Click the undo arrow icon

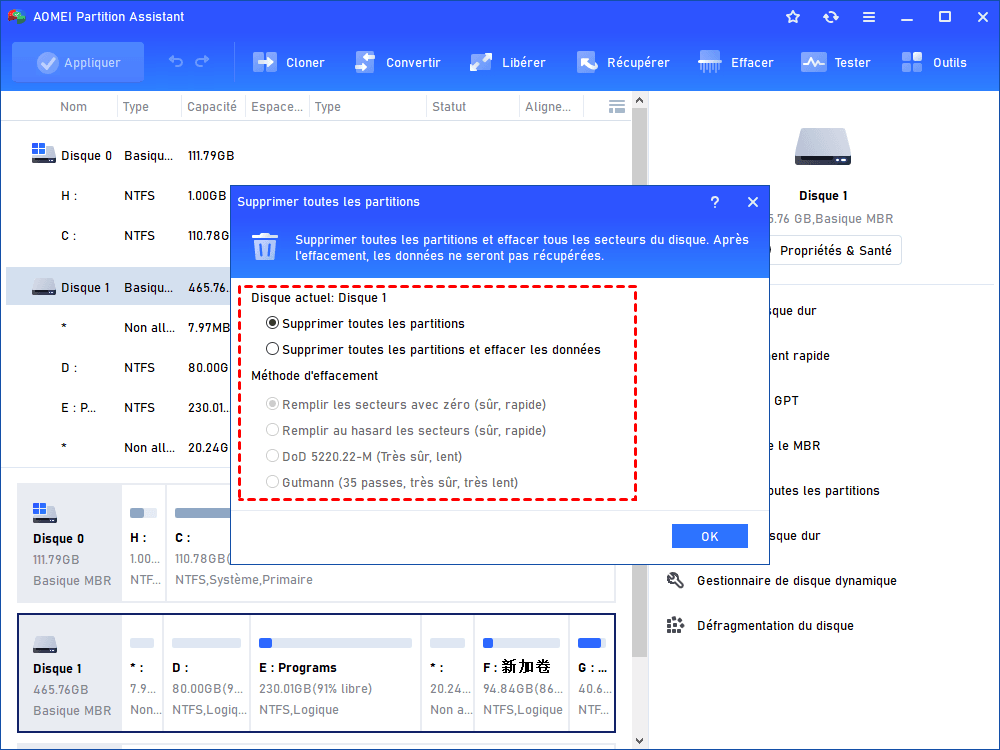[x=176, y=61]
